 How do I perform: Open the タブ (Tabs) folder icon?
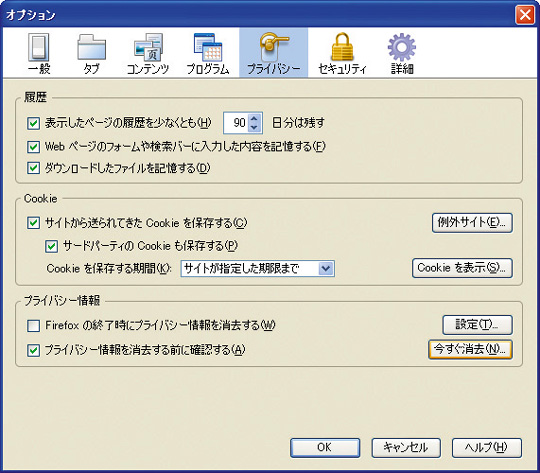(91, 47)
